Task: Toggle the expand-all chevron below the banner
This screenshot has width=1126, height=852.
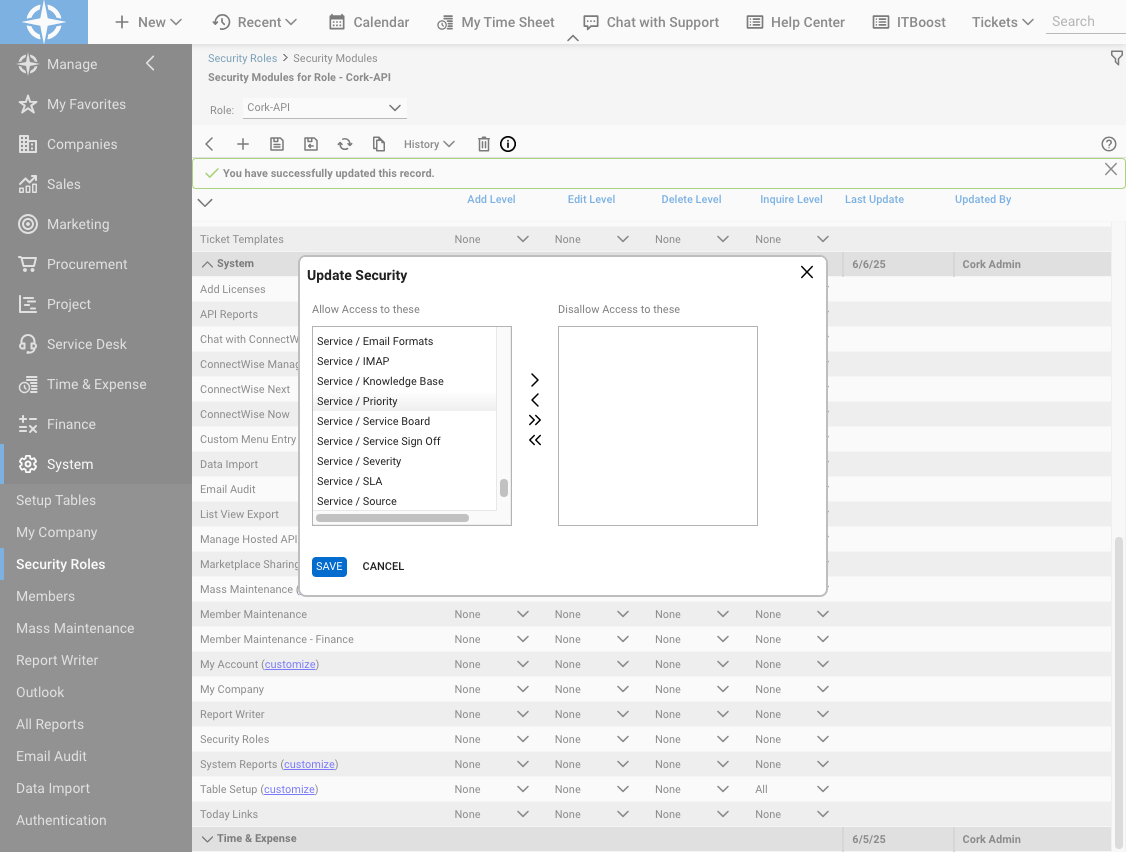Action: point(205,203)
